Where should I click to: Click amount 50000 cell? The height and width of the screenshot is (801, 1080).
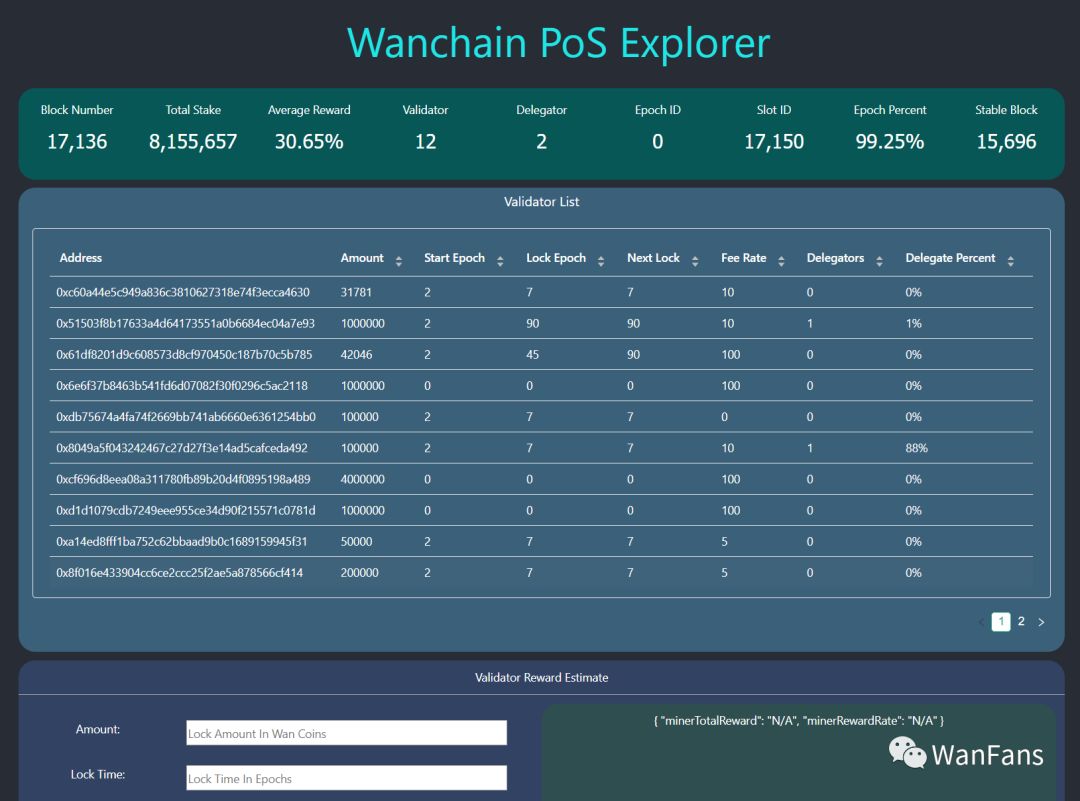(x=356, y=541)
